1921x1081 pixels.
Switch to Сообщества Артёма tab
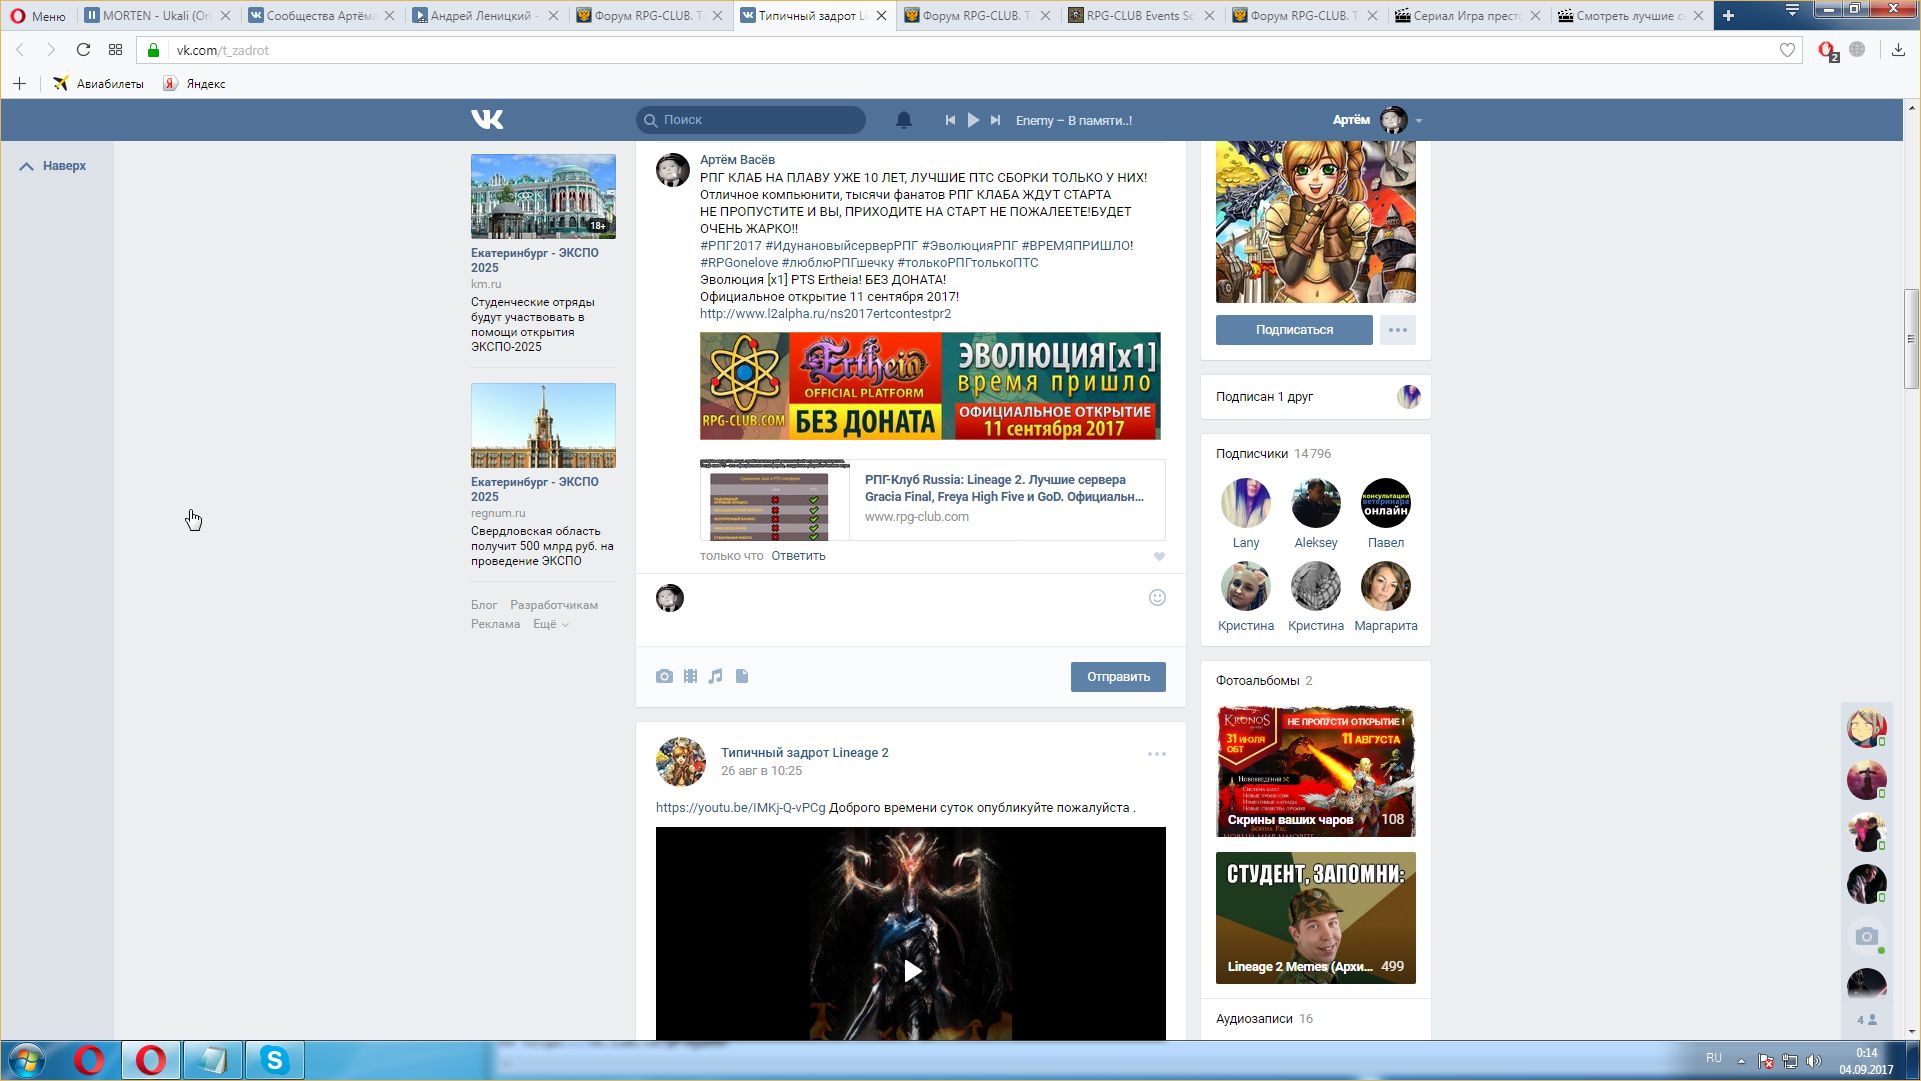click(320, 15)
